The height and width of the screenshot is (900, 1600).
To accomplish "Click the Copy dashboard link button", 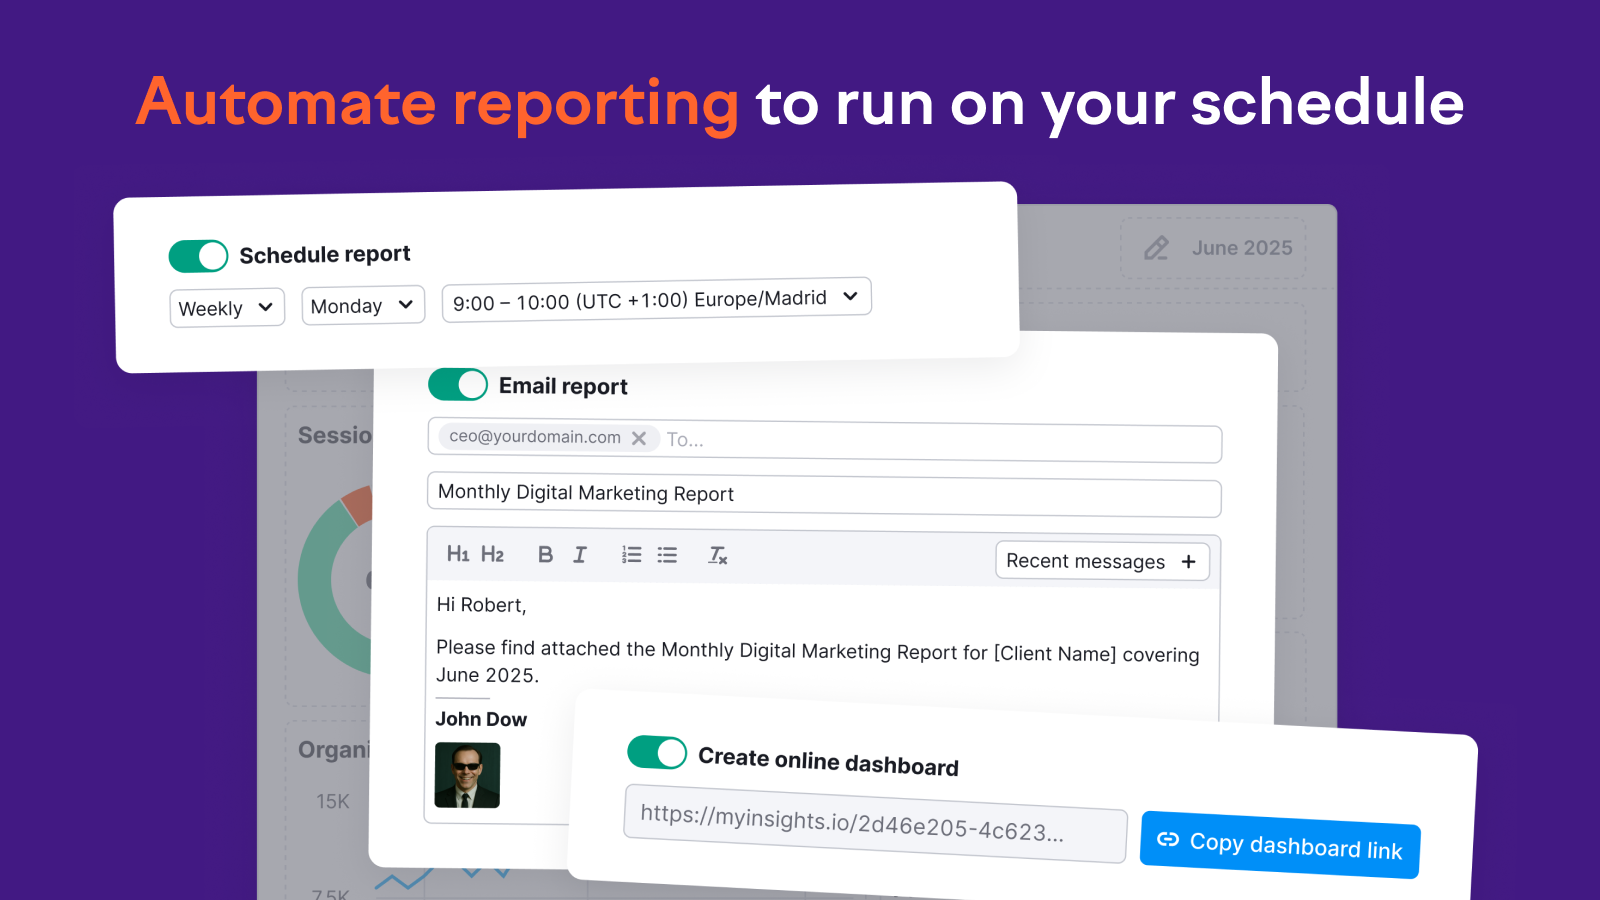I will point(1280,845).
